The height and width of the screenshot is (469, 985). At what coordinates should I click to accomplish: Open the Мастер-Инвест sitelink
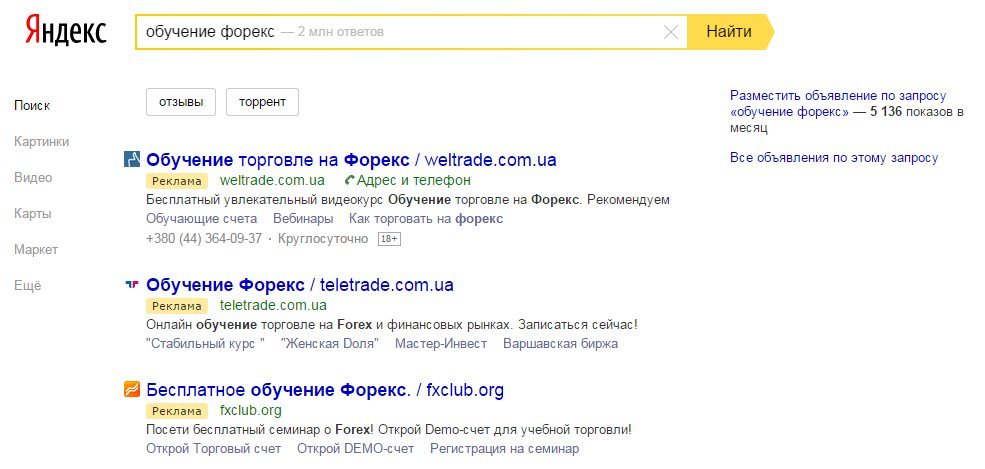click(x=441, y=344)
